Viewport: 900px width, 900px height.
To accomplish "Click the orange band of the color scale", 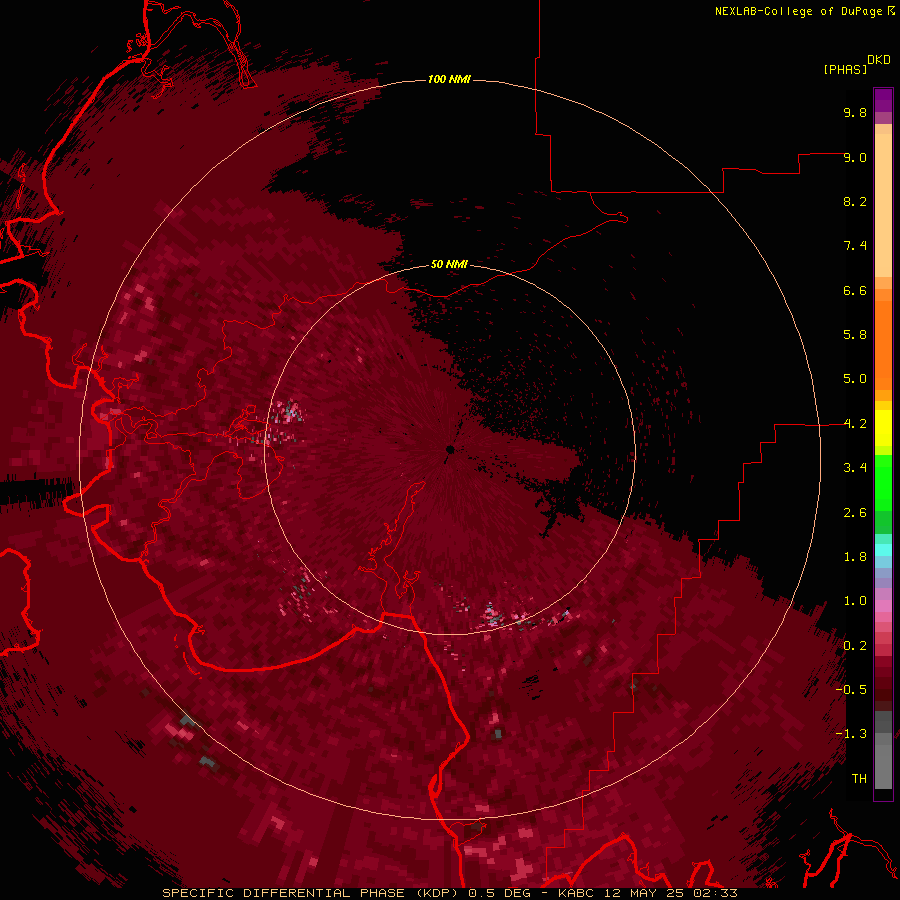I will [x=883, y=346].
